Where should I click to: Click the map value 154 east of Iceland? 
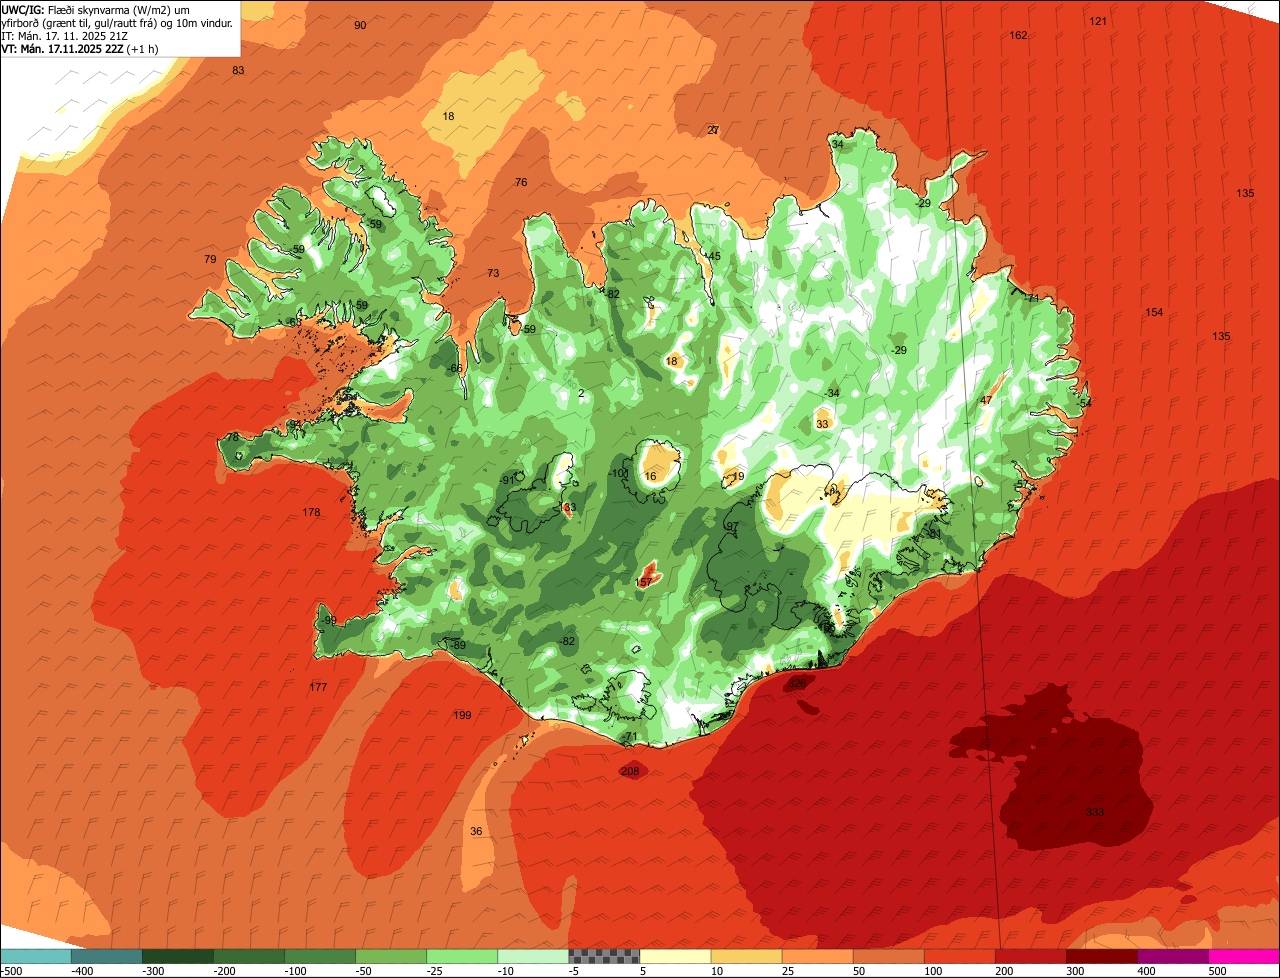point(1154,313)
